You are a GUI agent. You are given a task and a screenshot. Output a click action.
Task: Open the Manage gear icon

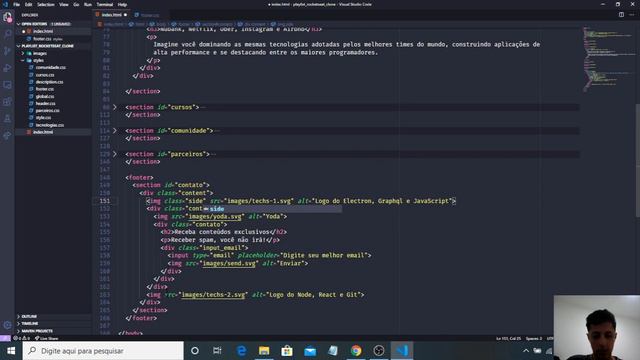tap(7, 325)
